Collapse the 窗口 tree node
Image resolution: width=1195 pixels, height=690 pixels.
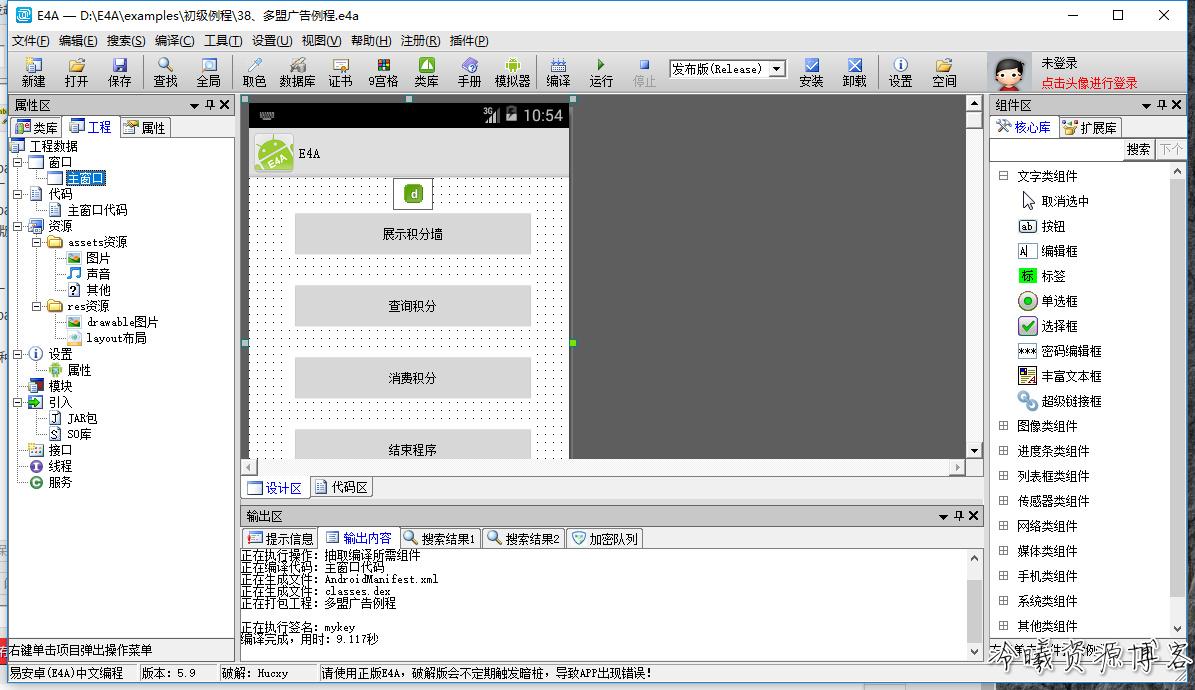click(18, 162)
